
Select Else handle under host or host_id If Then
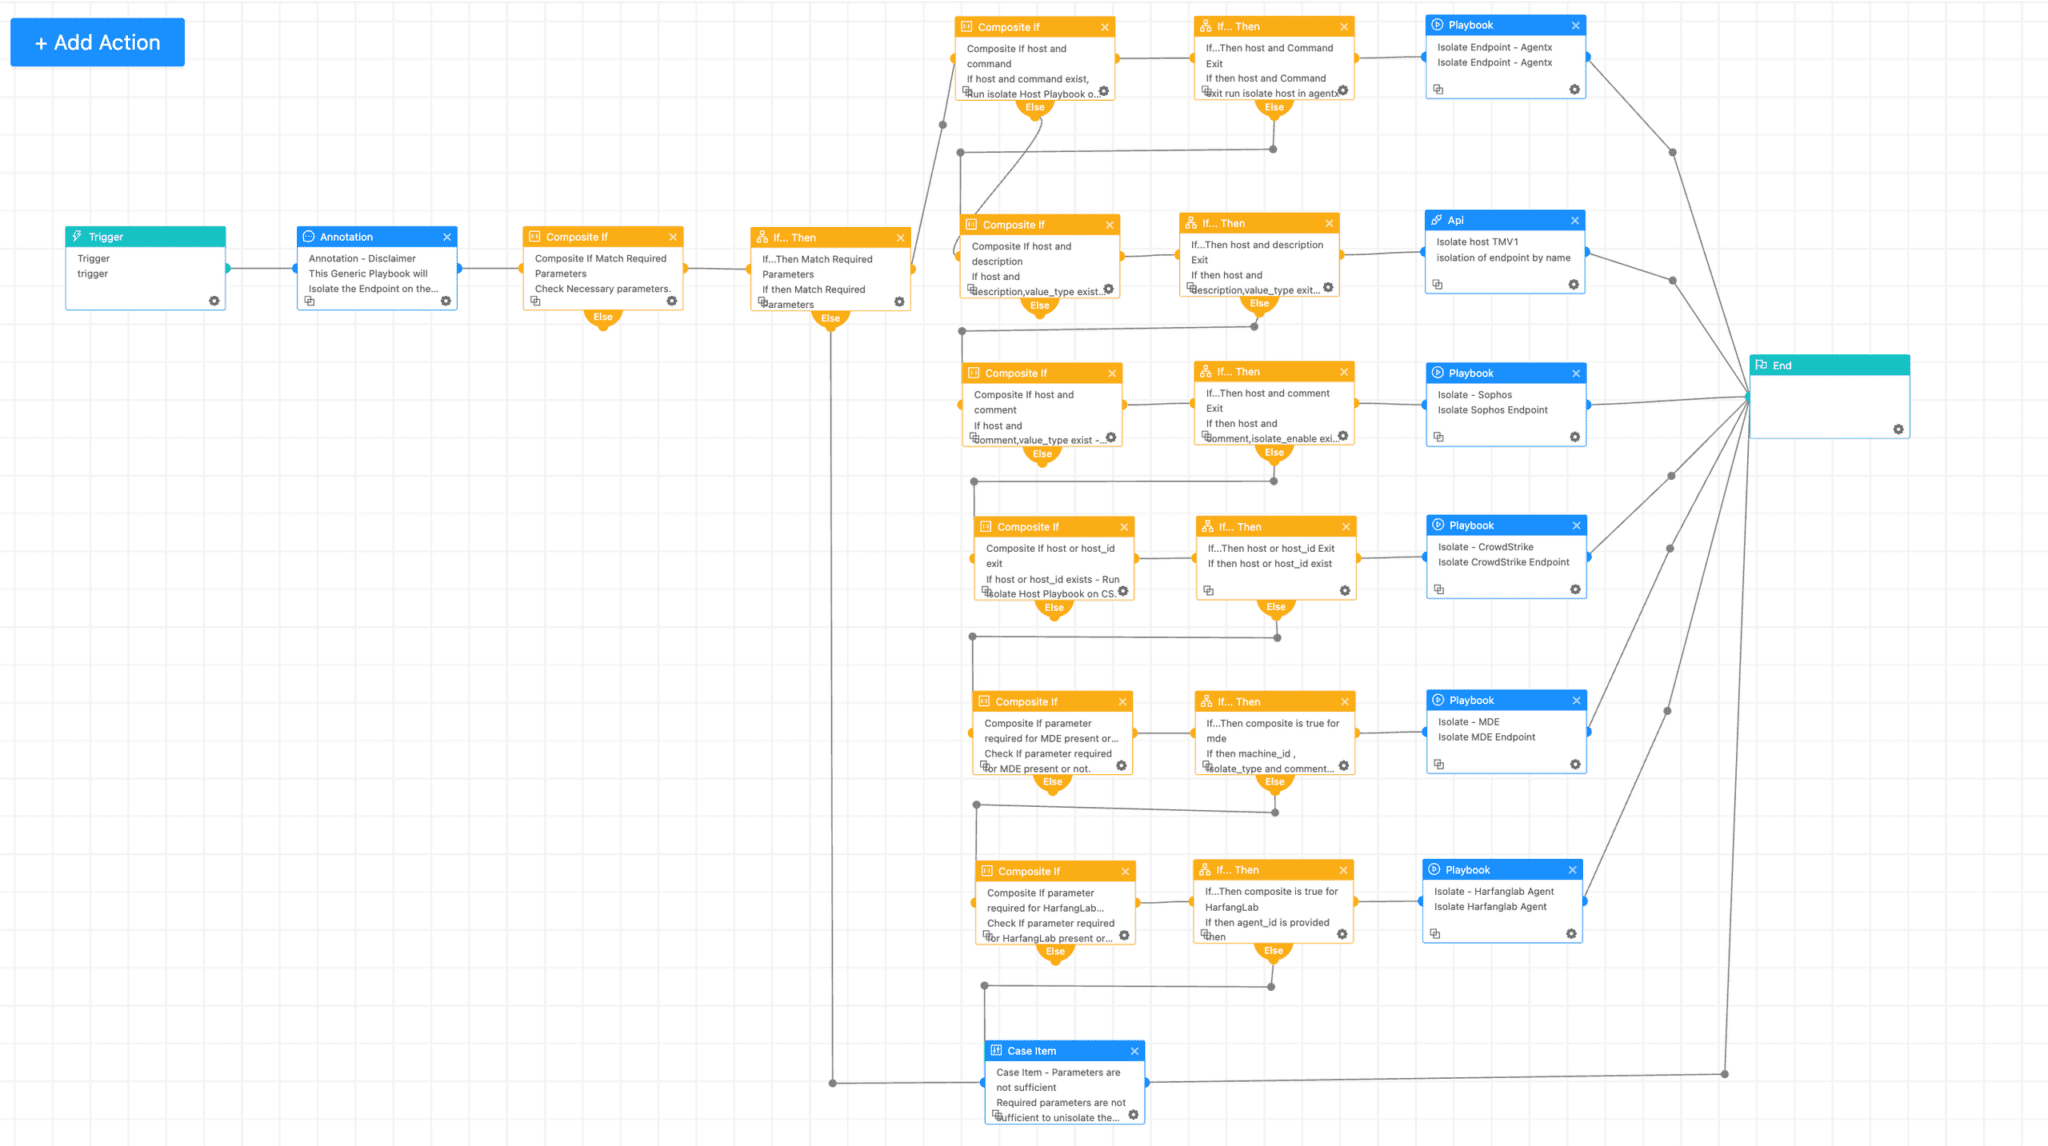click(x=1276, y=607)
